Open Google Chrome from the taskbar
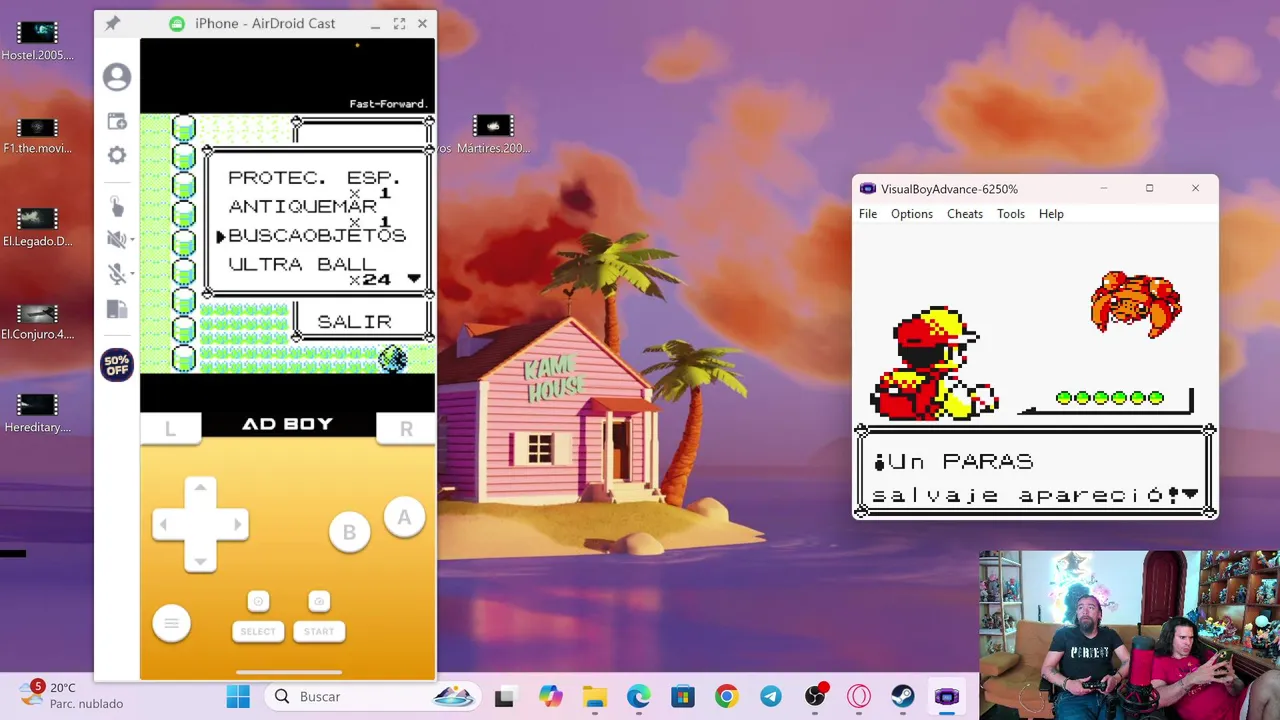The width and height of the screenshot is (1280, 720). (x=727, y=697)
